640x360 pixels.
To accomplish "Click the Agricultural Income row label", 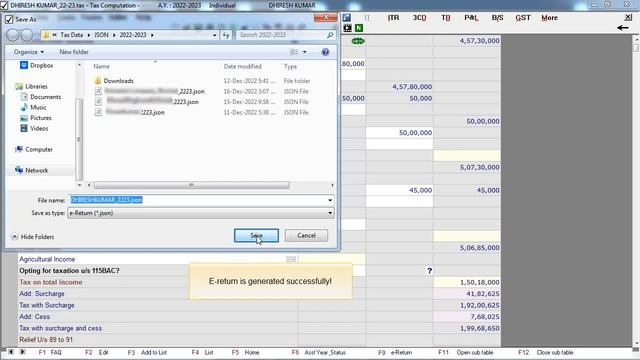I will (x=47, y=259).
